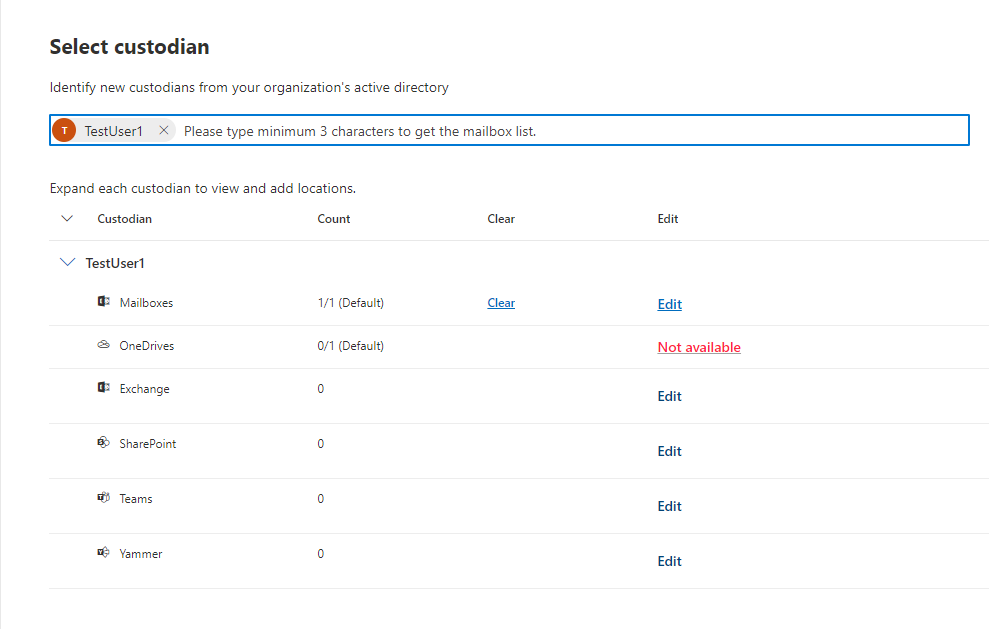The width and height of the screenshot is (989, 629).
Task: Click the Mailboxes icon next to its label
Action: 103,301
